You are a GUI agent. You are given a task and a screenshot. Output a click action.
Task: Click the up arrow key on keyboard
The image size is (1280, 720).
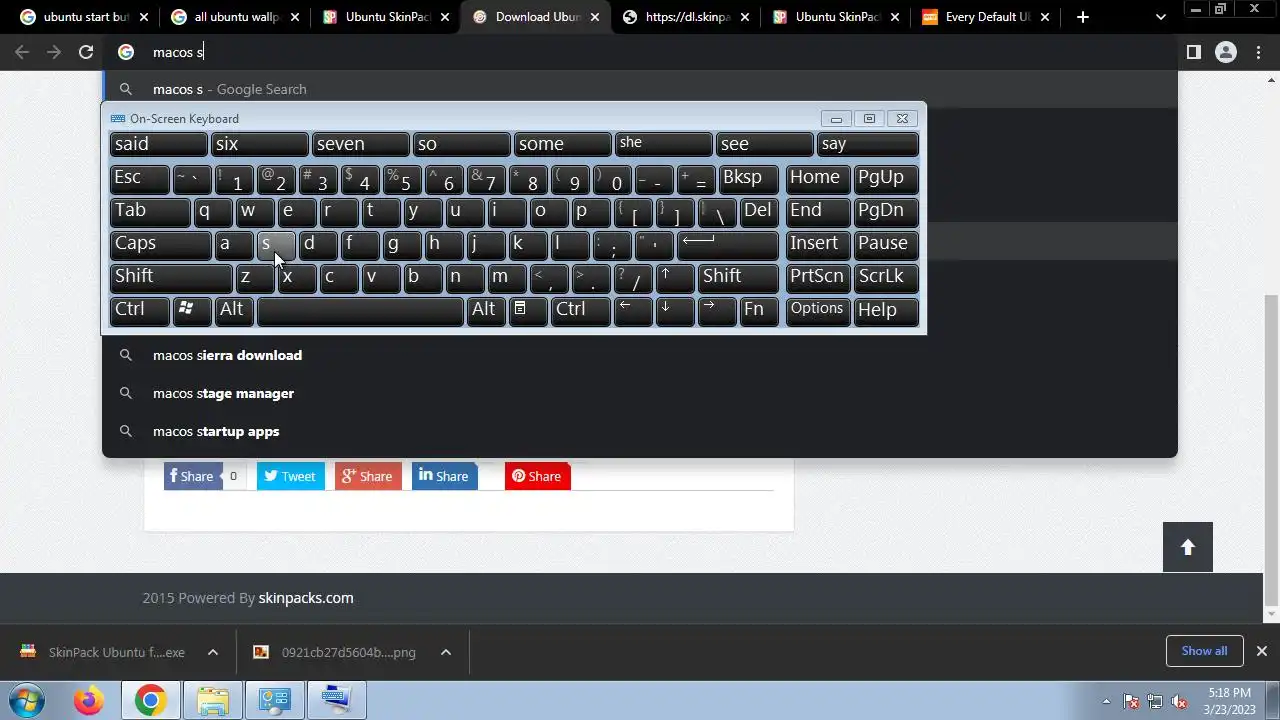tap(675, 277)
